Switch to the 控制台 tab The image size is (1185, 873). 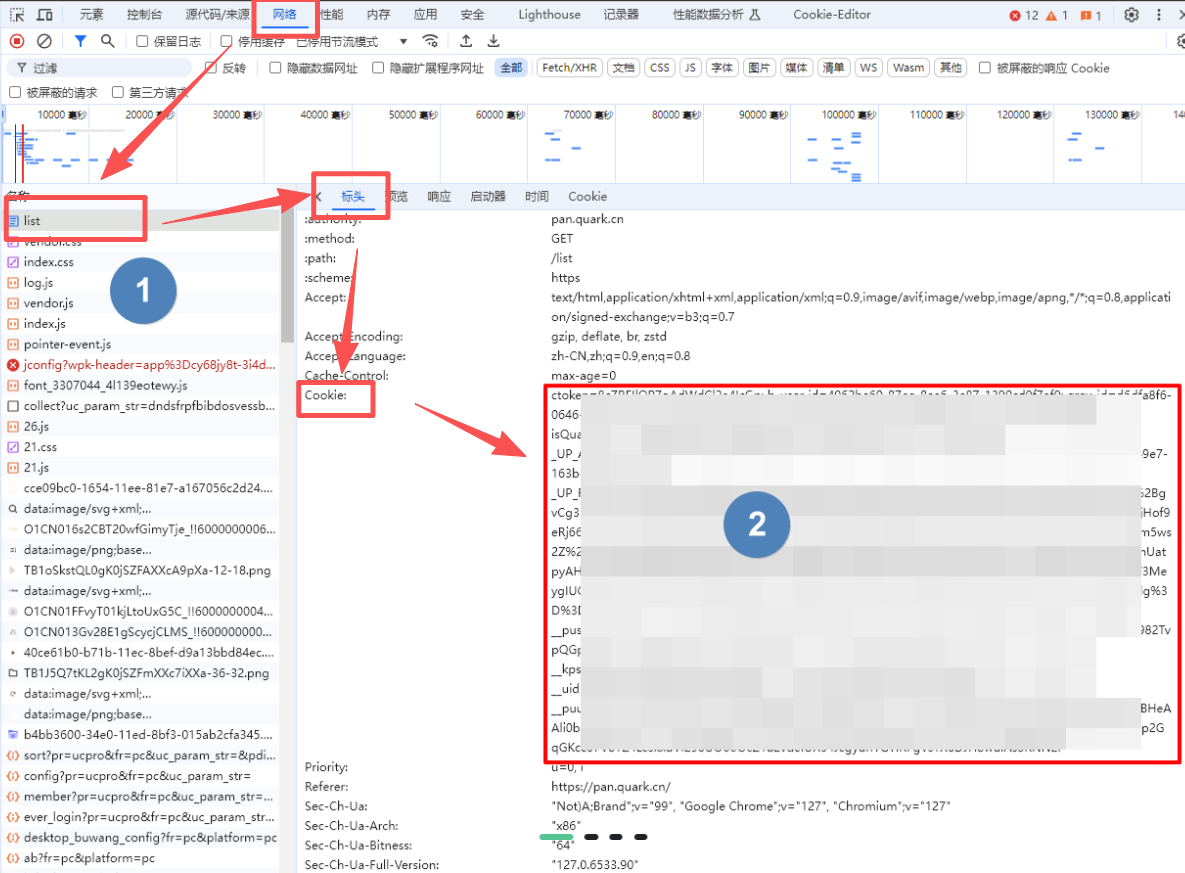click(145, 15)
